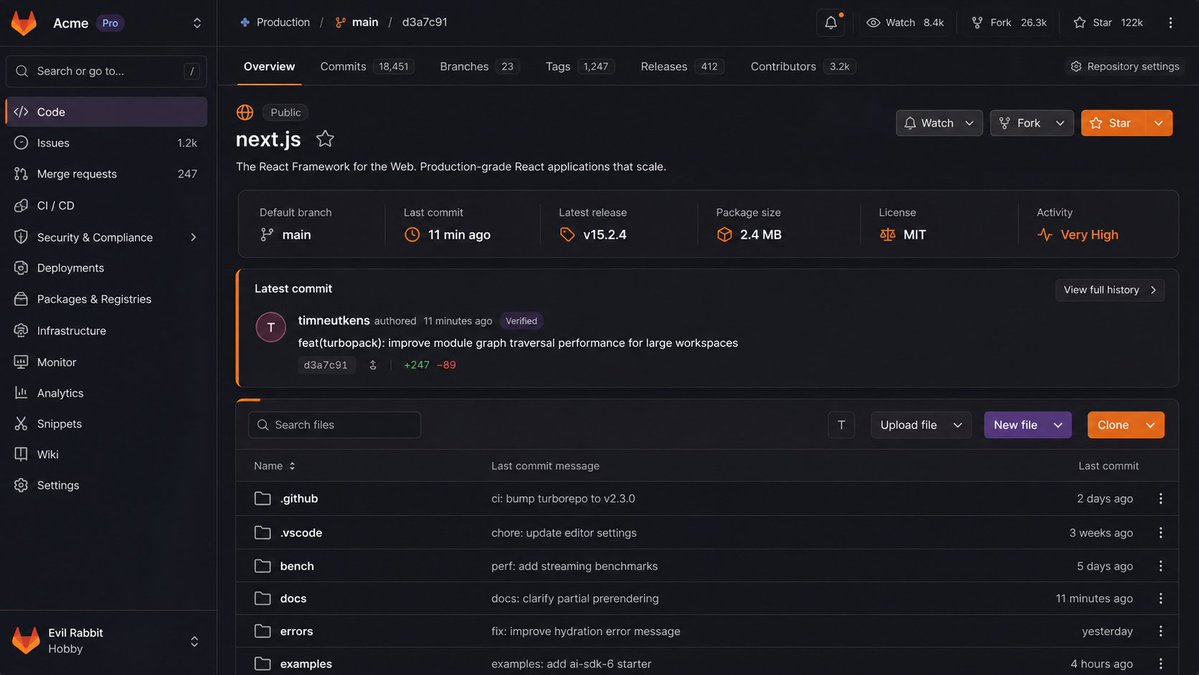Open notifications bell in header
Image resolution: width=1199 pixels, height=675 pixels.
831,23
